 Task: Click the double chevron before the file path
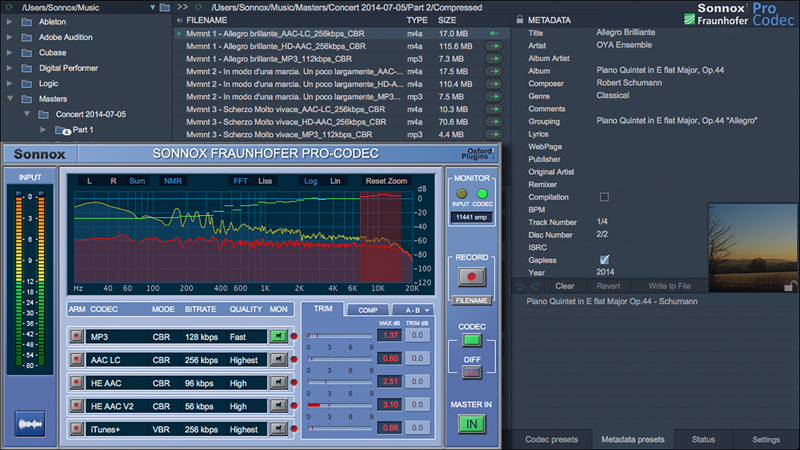(x=182, y=7)
